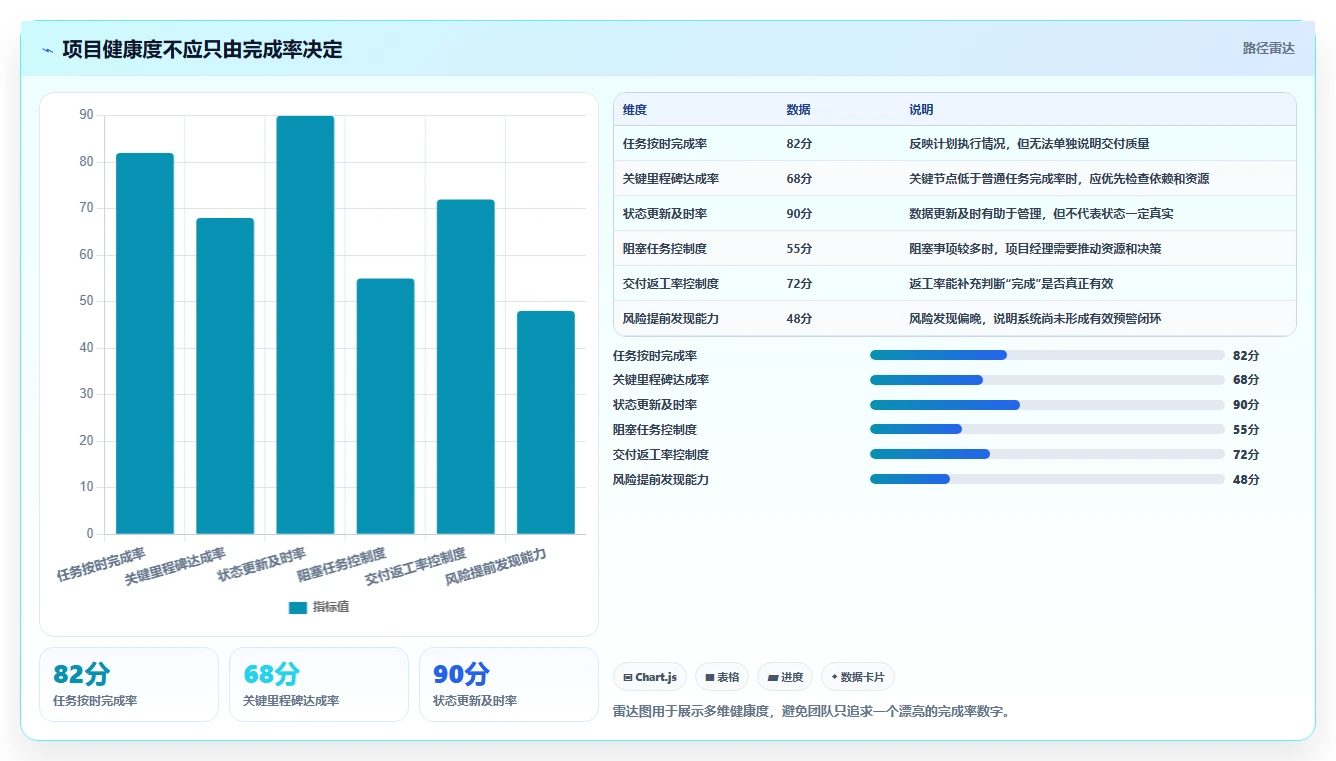
Task: Click the 72分 progress bar for 交付返工率控制度
Action: coord(1047,454)
